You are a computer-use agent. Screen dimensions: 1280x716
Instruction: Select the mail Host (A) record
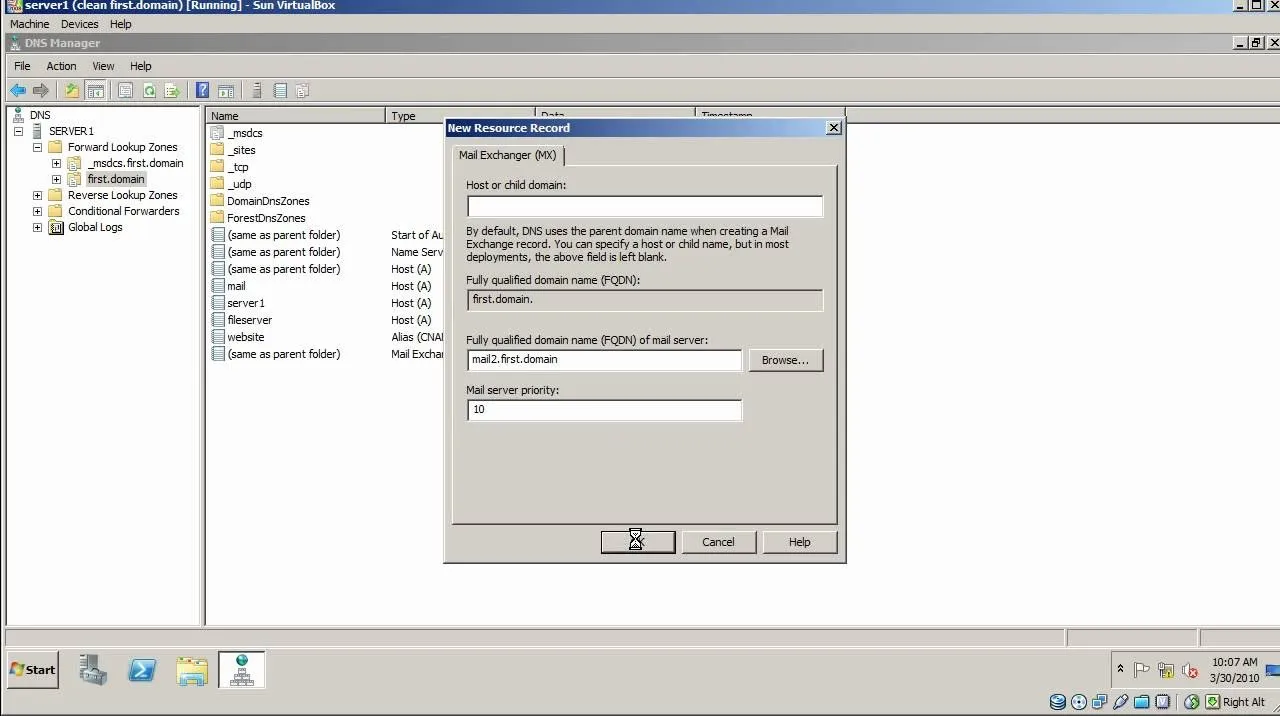click(x=236, y=286)
